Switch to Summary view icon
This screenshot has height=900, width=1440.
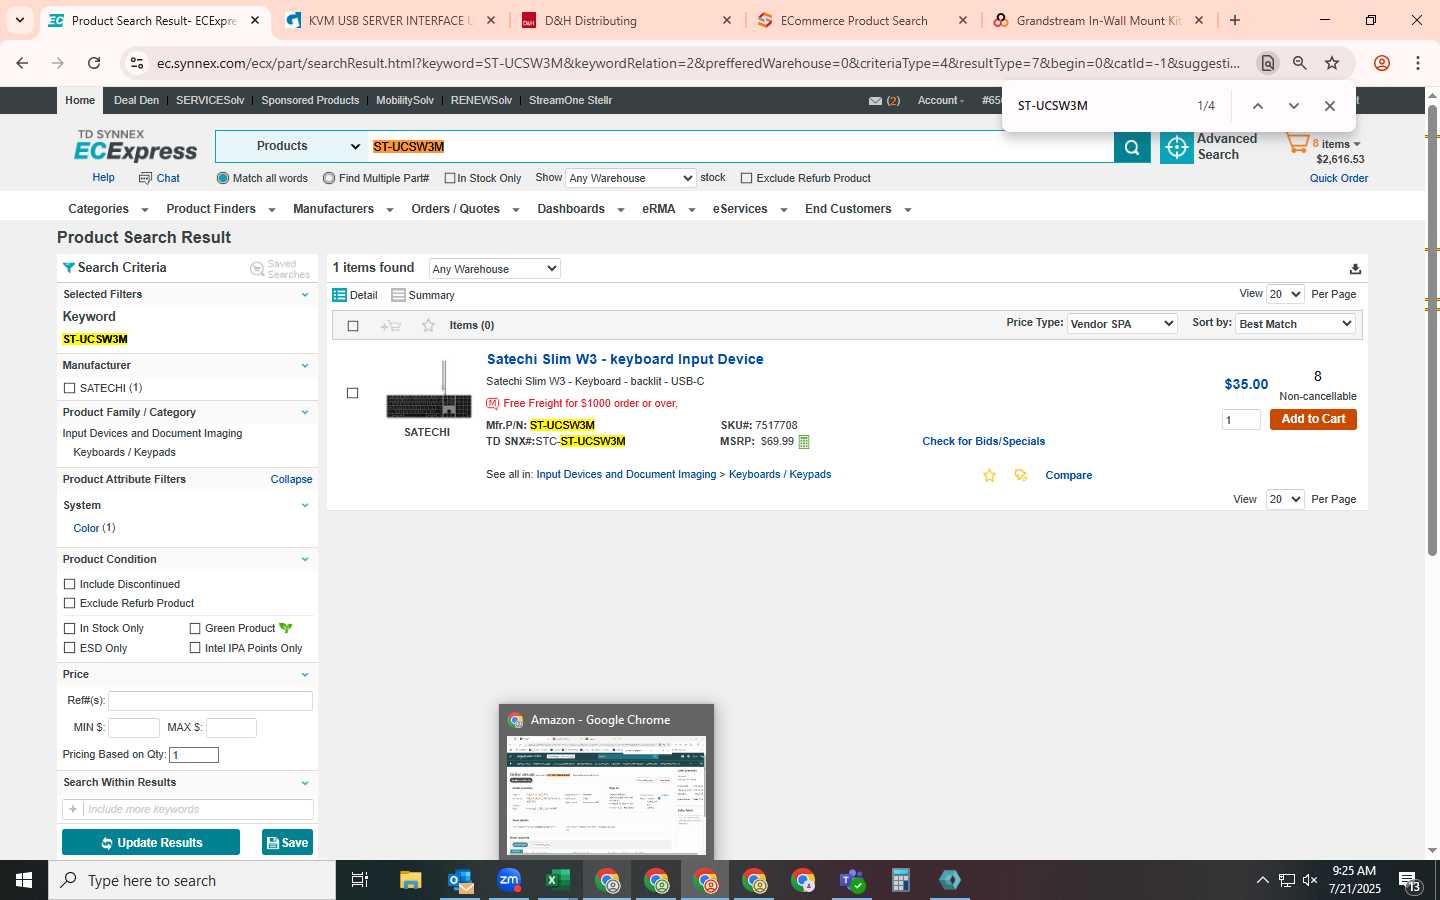coord(398,295)
